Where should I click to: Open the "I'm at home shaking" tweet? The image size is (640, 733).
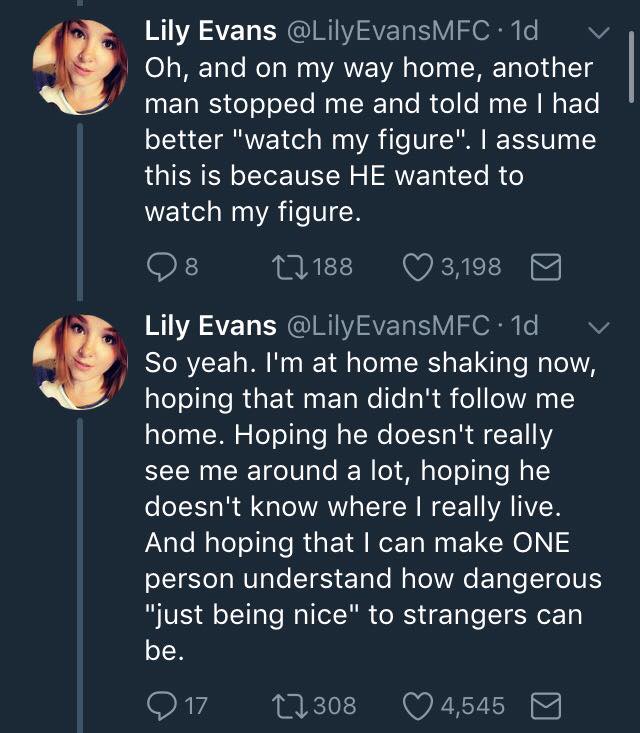(370, 488)
